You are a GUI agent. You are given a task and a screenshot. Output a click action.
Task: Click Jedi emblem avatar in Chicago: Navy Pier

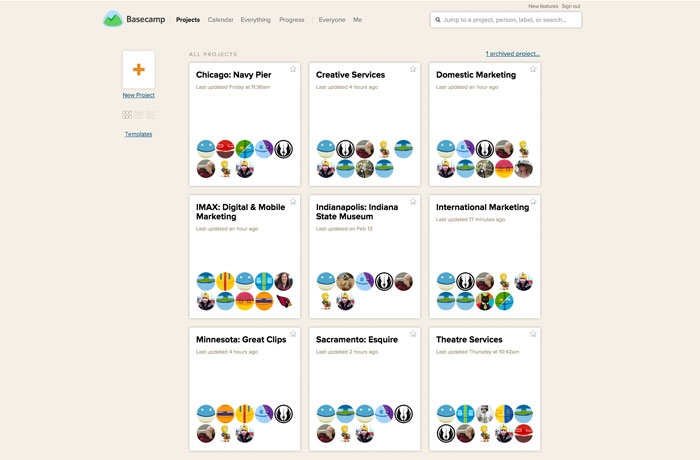pyautogui.click(x=283, y=149)
